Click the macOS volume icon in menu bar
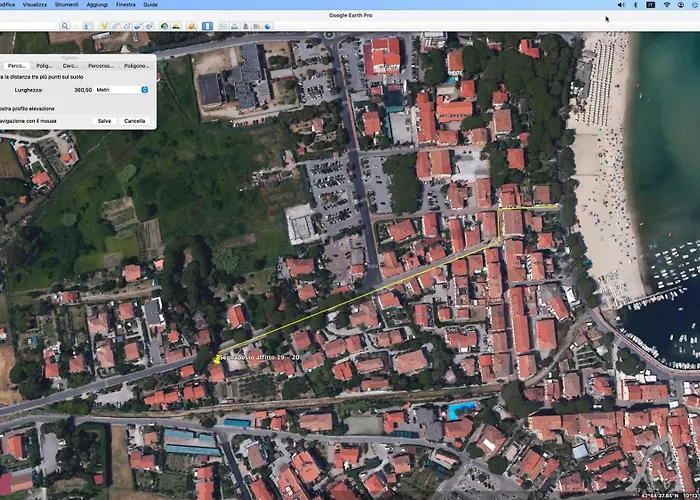The width and height of the screenshot is (700, 500). click(x=621, y=5)
